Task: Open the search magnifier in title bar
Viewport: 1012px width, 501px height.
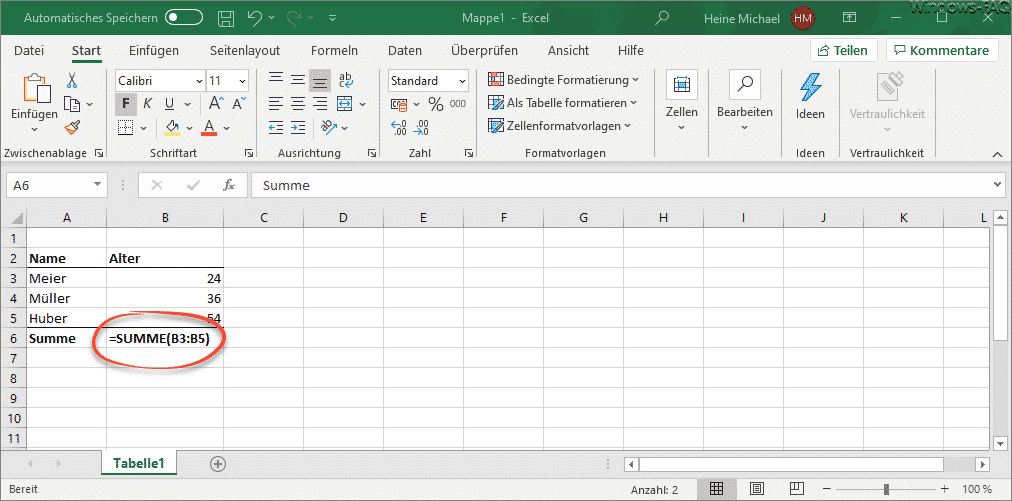Action: [x=661, y=18]
